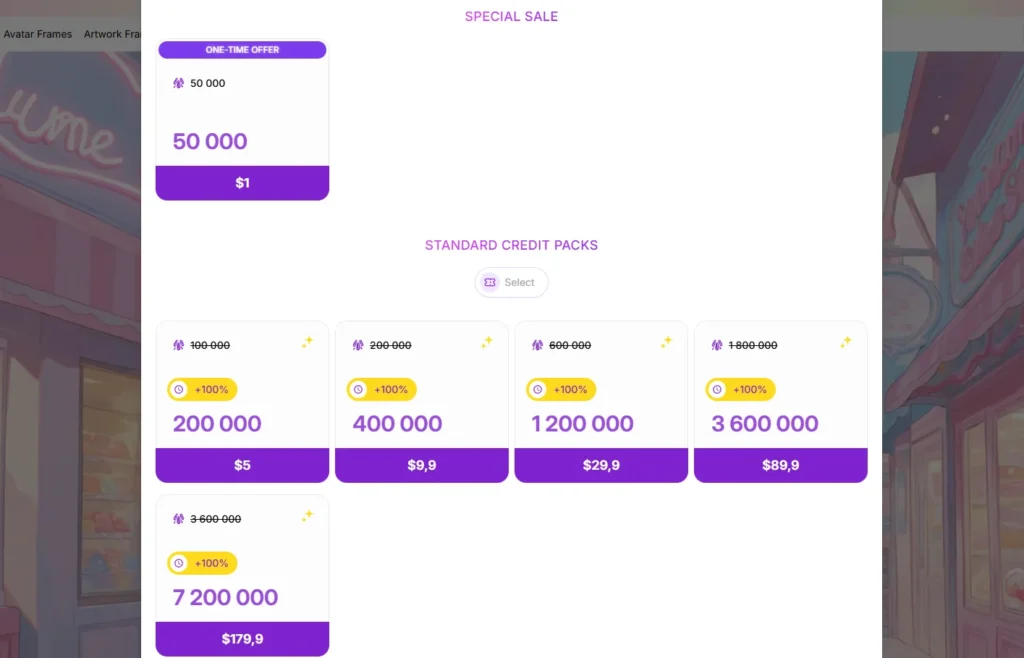Click the clock icon on the 3 600 000 pack badge
Viewport: 1024px width, 658px height.
(x=717, y=390)
